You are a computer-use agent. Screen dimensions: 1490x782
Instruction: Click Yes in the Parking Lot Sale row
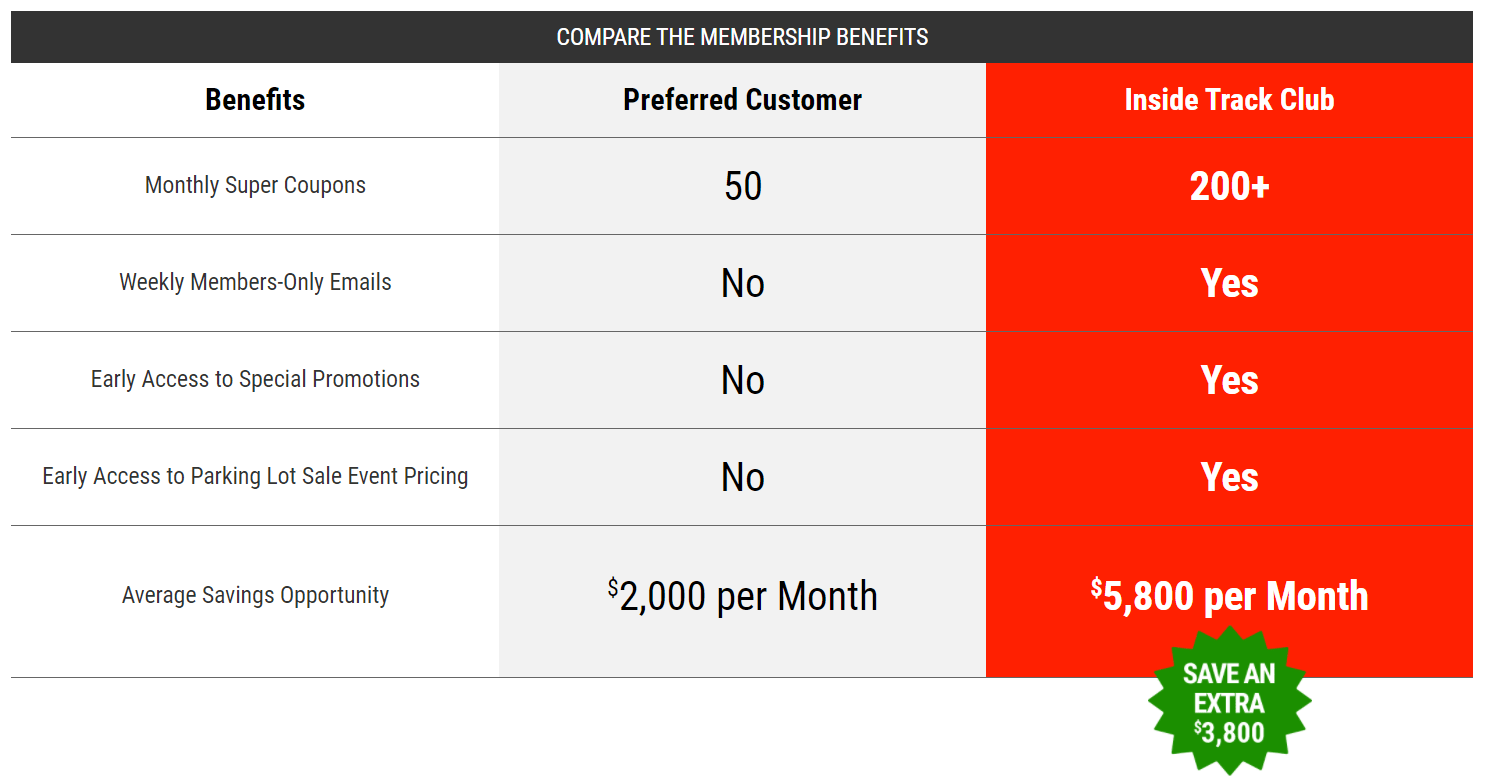(1229, 478)
